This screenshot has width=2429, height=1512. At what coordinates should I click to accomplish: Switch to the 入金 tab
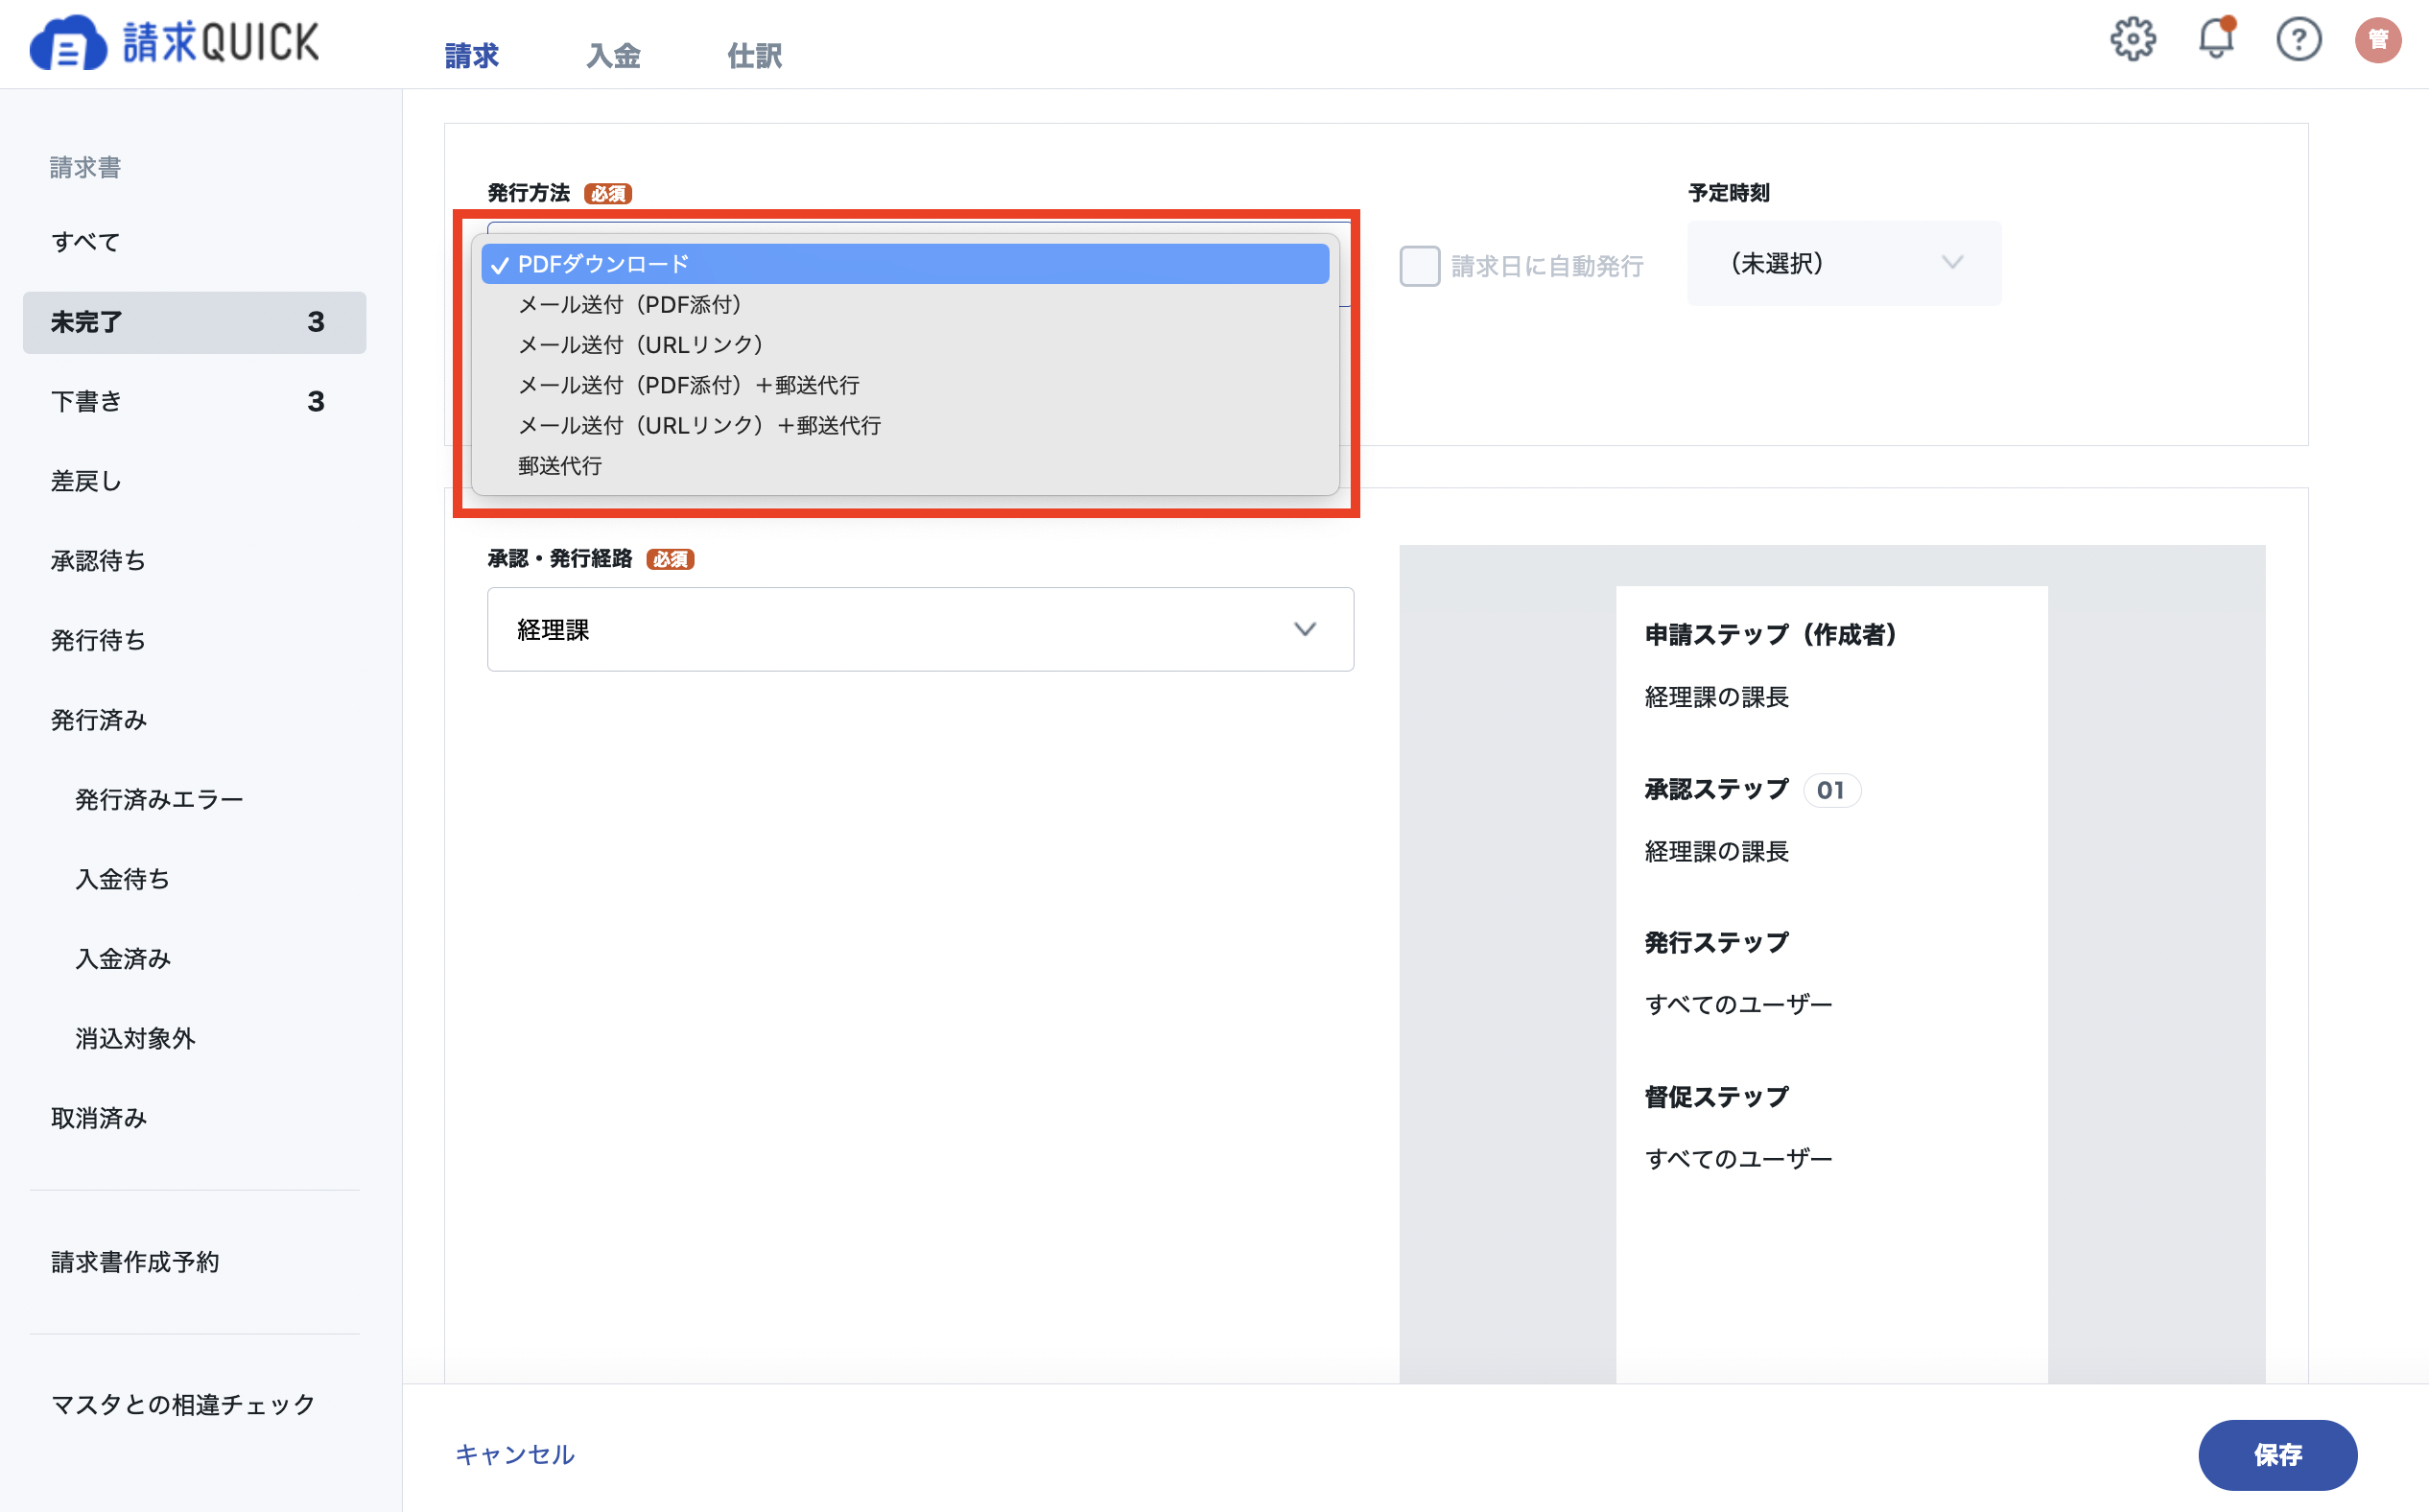(x=613, y=55)
